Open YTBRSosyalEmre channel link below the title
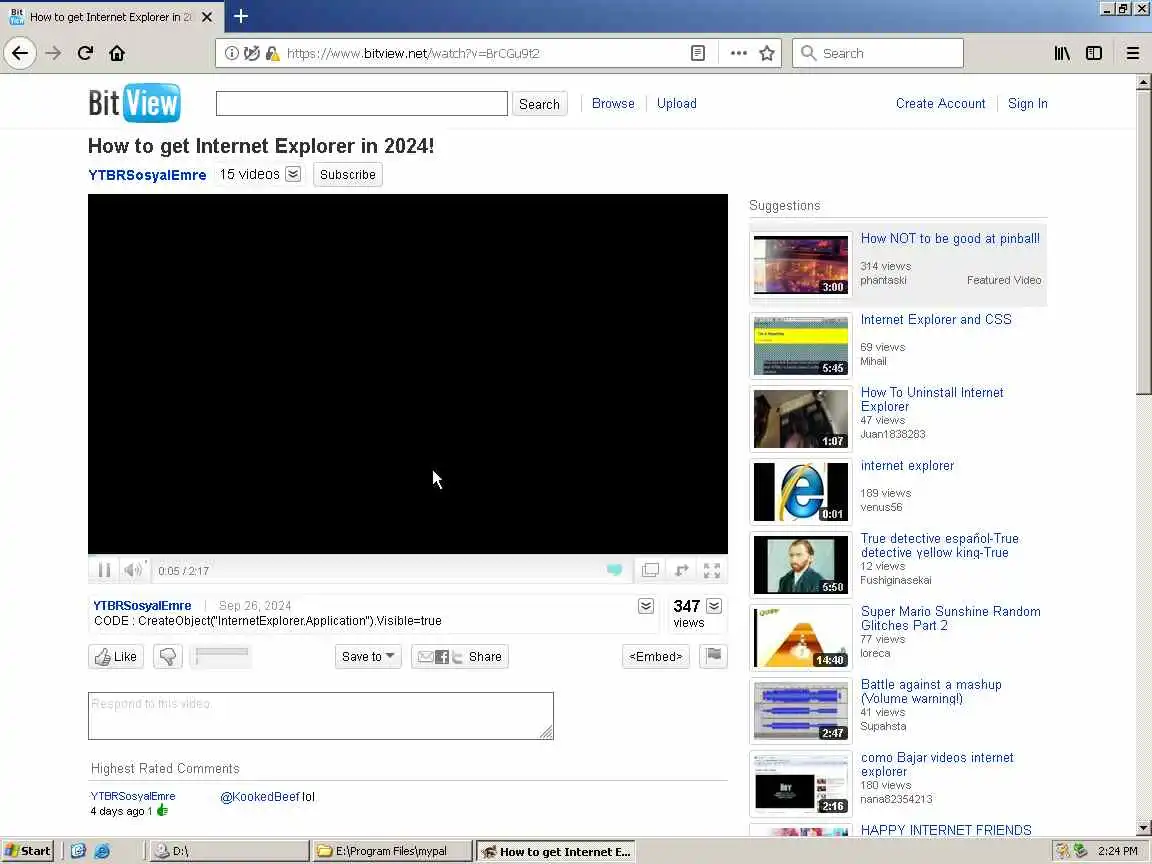Screen dimensions: 1152x864 pos(147,175)
